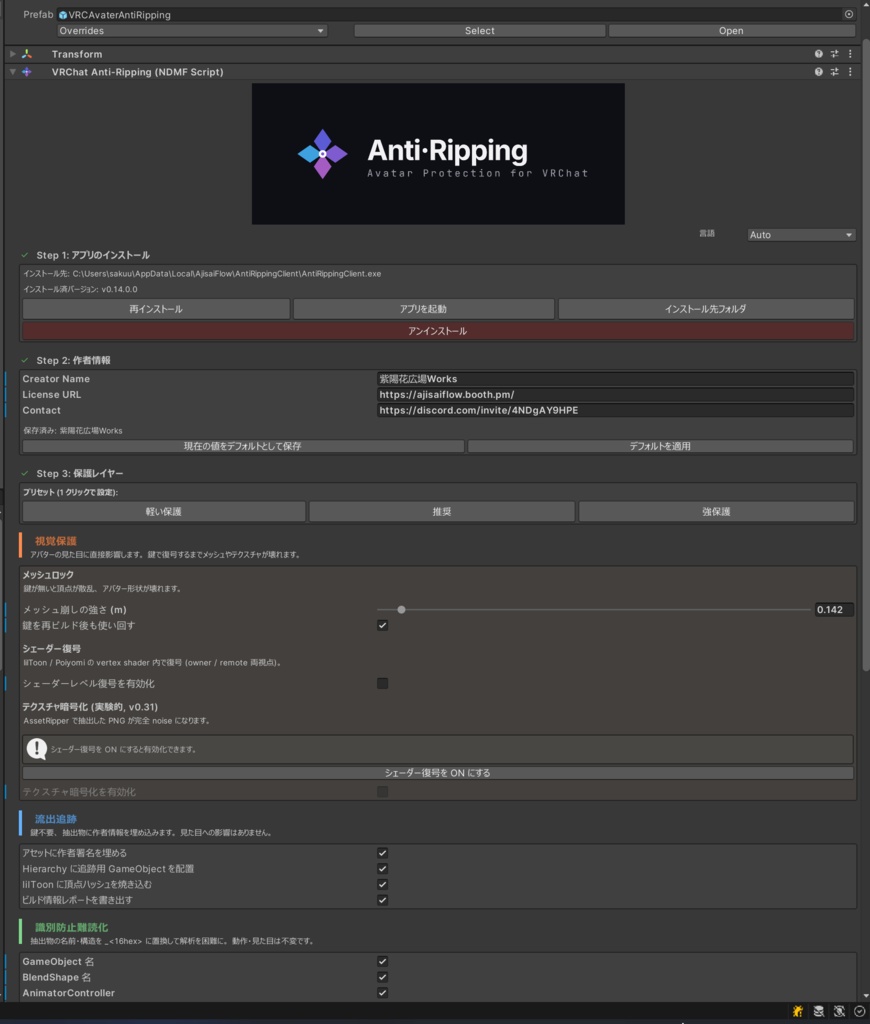Click the Contact input field
The height and width of the screenshot is (1024, 870).
[x=615, y=410]
